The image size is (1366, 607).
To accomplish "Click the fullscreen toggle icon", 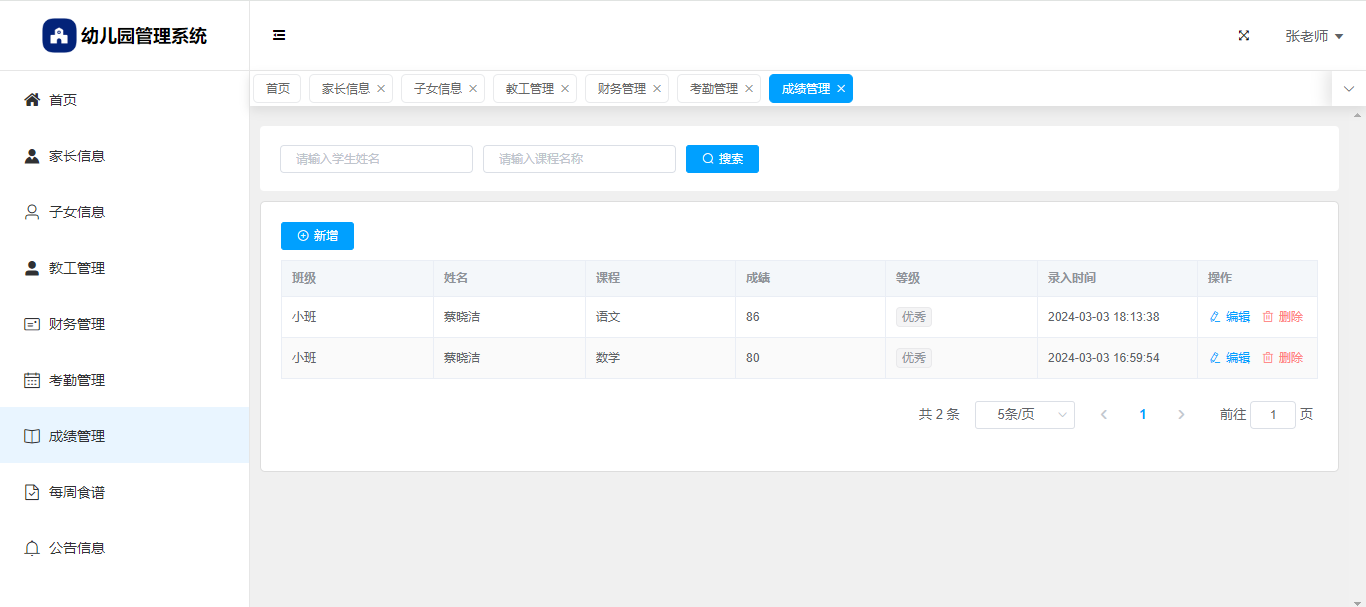I will coord(1244,36).
